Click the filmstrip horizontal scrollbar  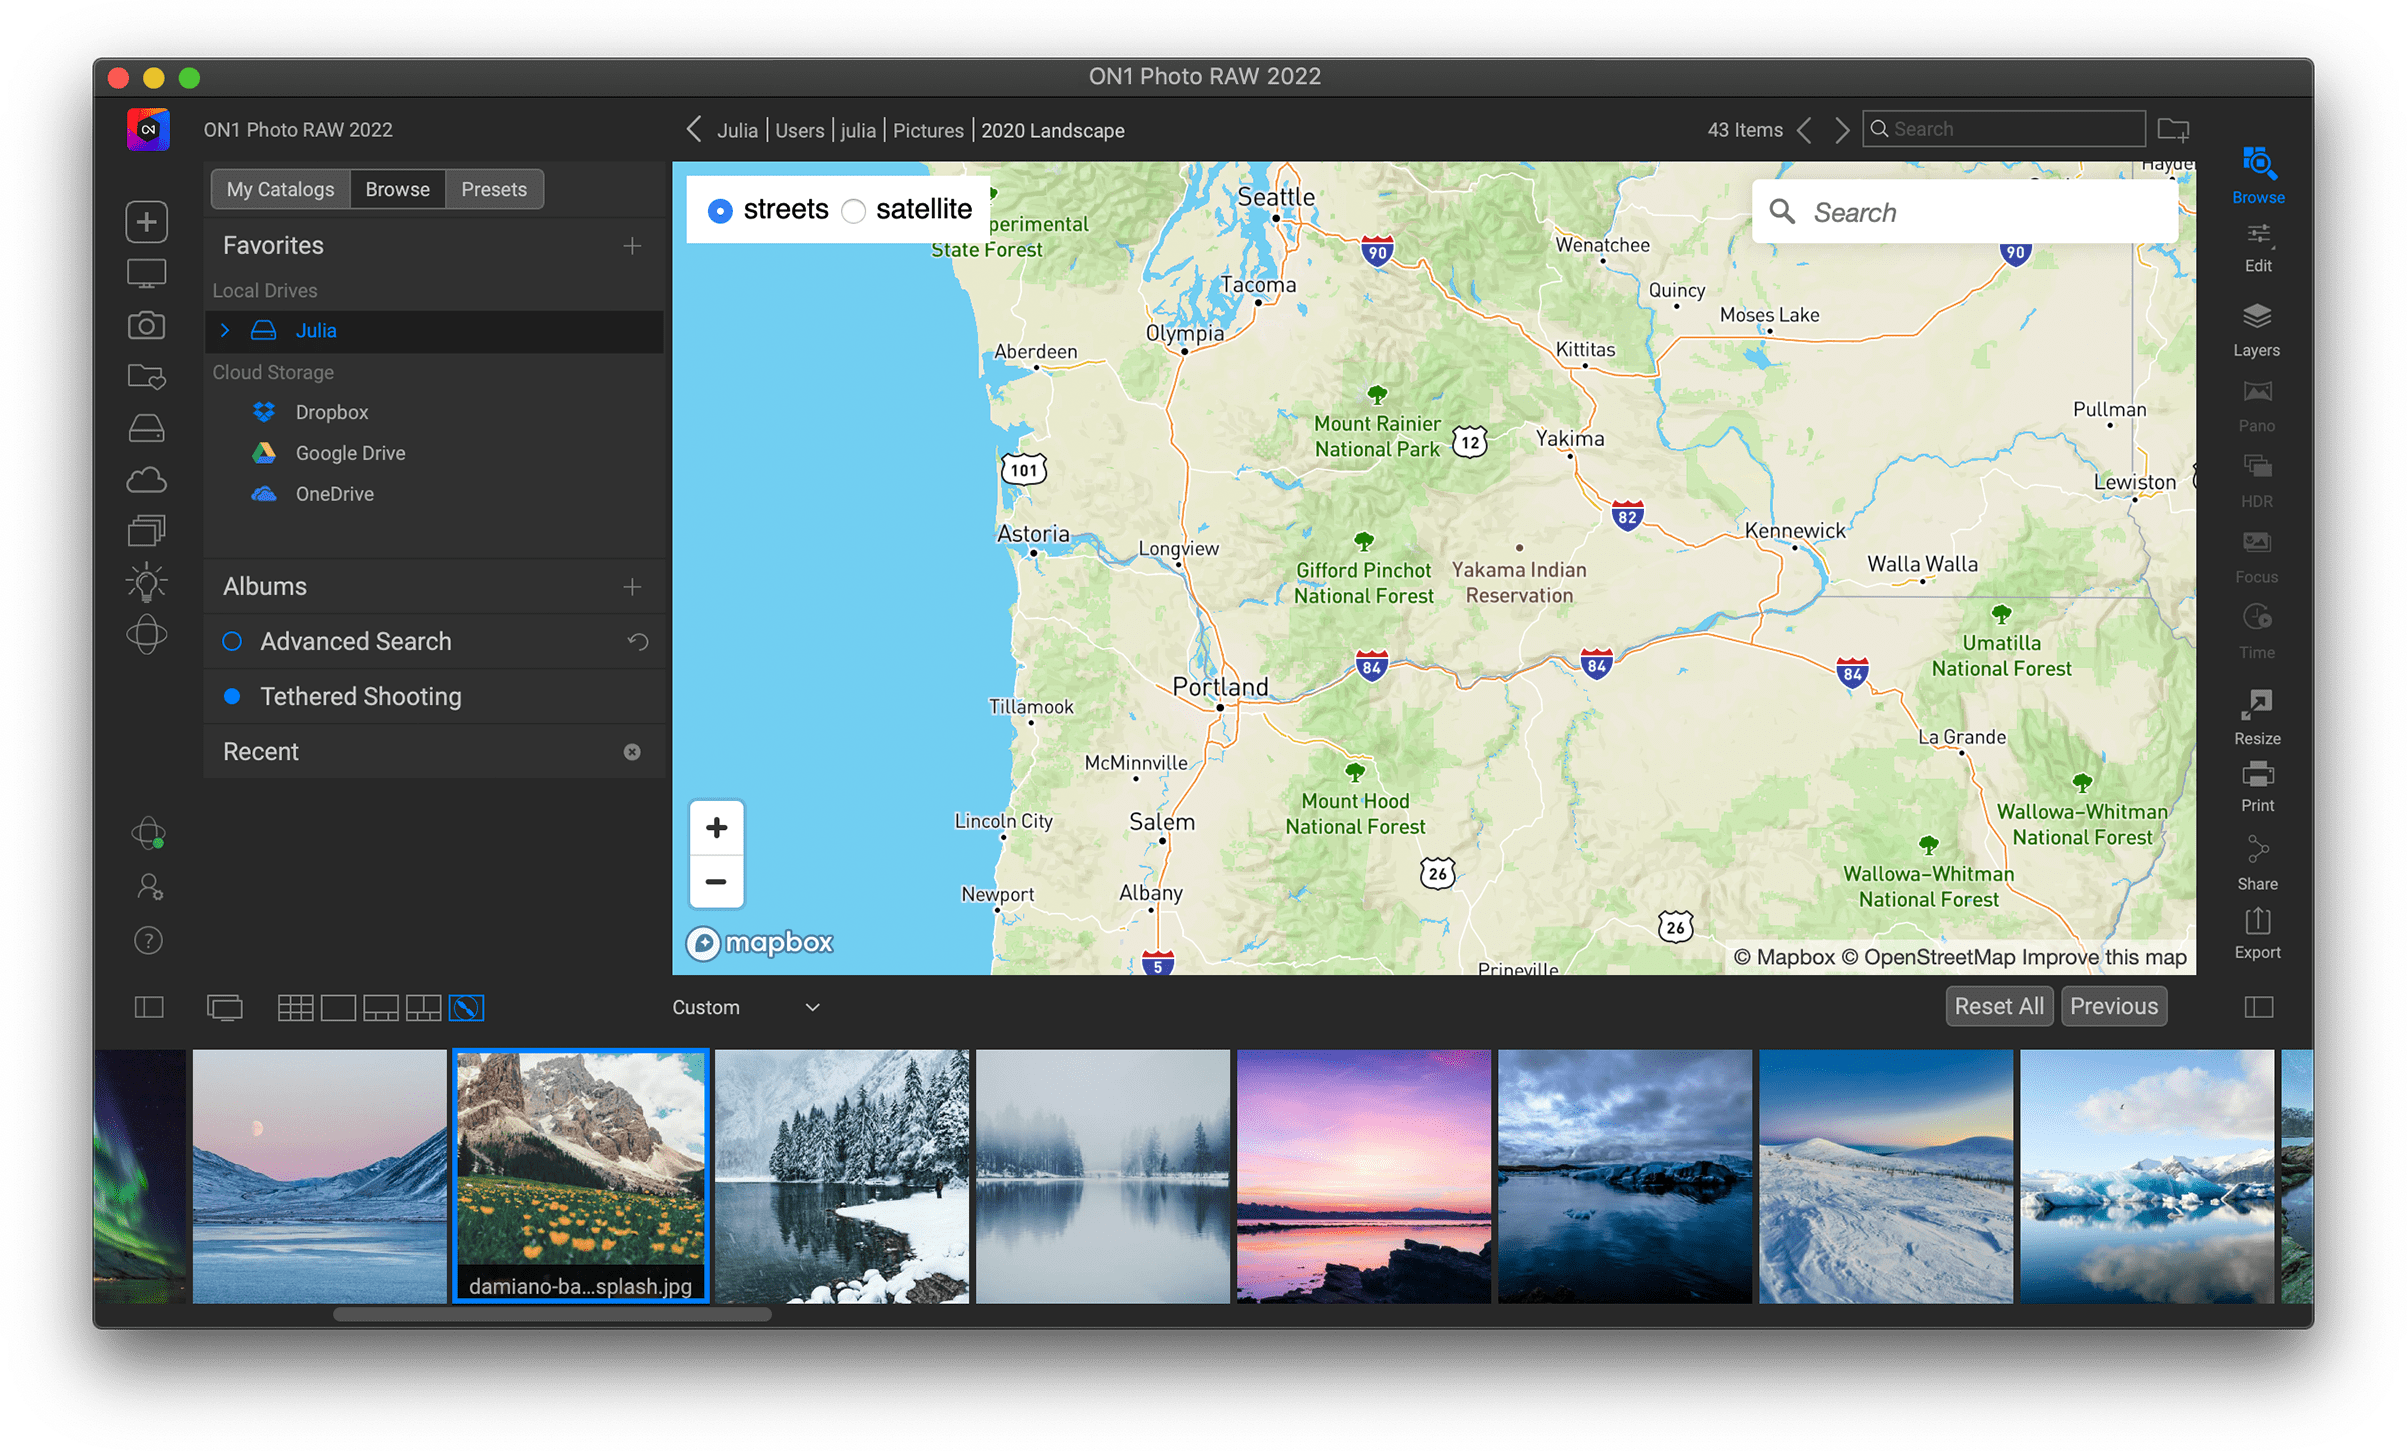pos(552,1314)
